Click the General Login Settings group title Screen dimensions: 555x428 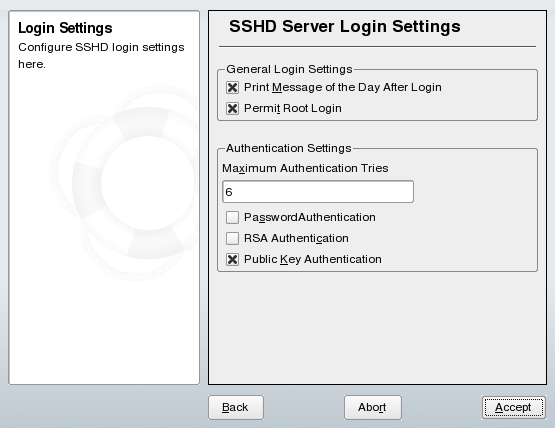(x=289, y=69)
